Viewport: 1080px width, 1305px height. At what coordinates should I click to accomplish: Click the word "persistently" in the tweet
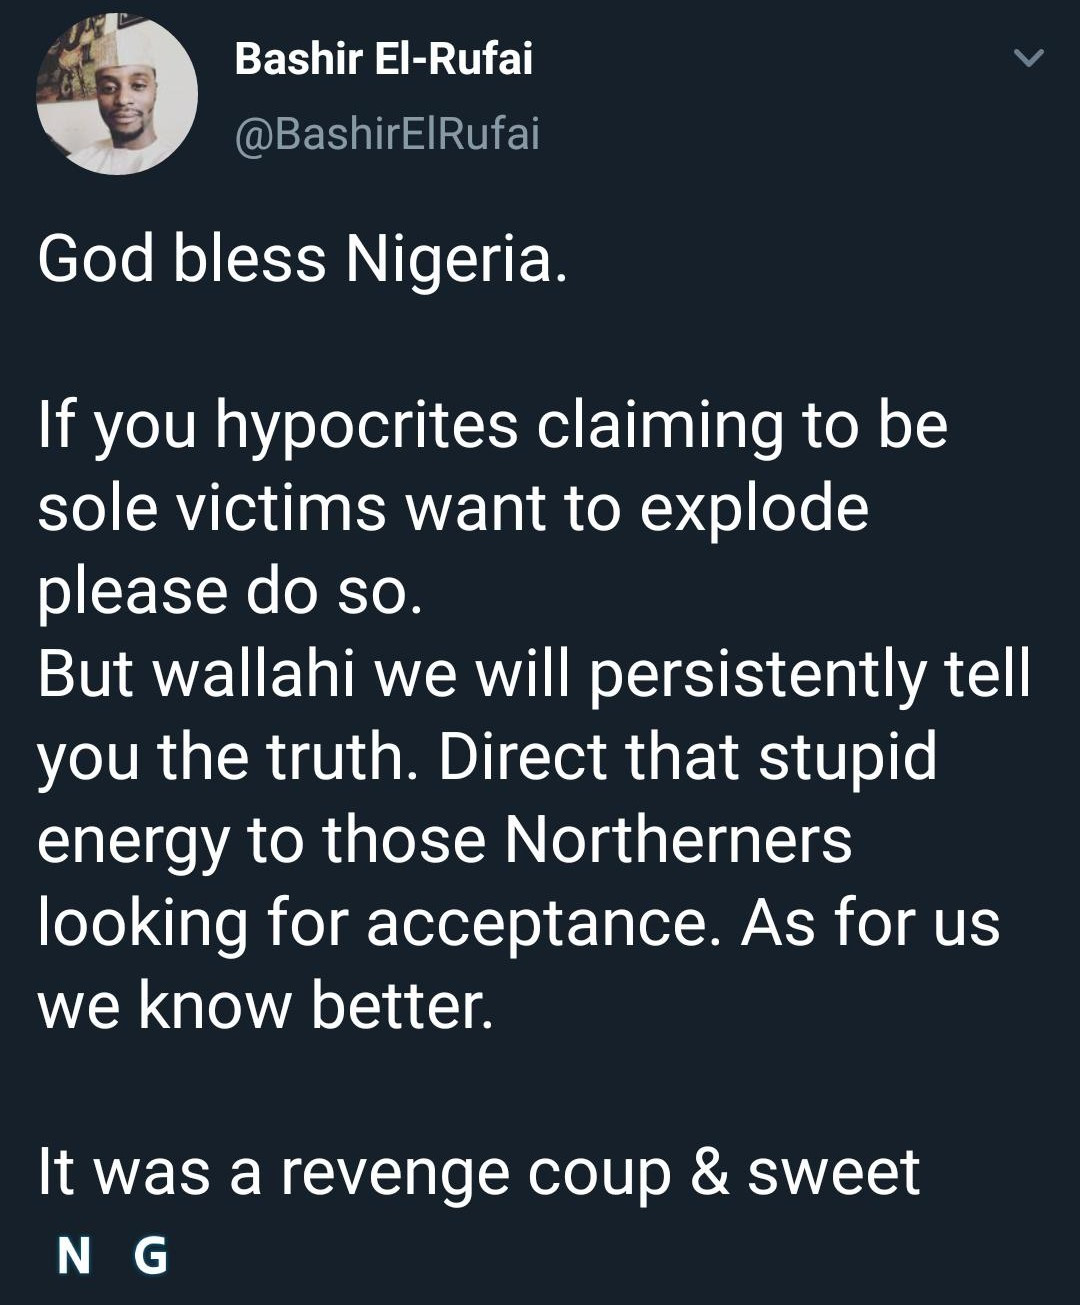(x=756, y=673)
